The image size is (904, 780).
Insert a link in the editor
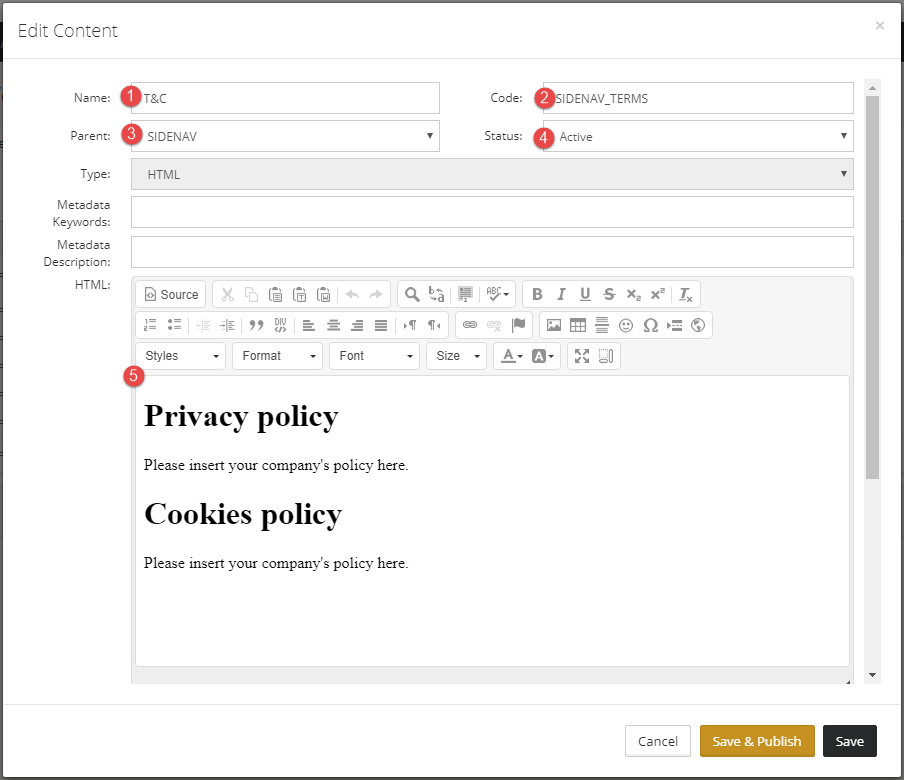point(470,325)
